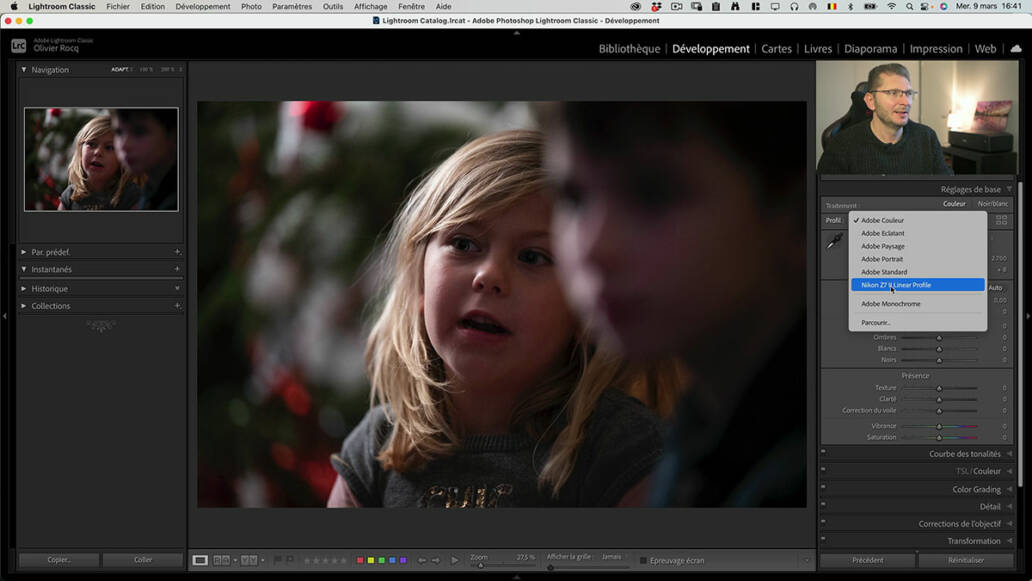Image resolution: width=1032 pixels, height=581 pixels.
Task: Apply the red color label swatch
Action: 361,560
